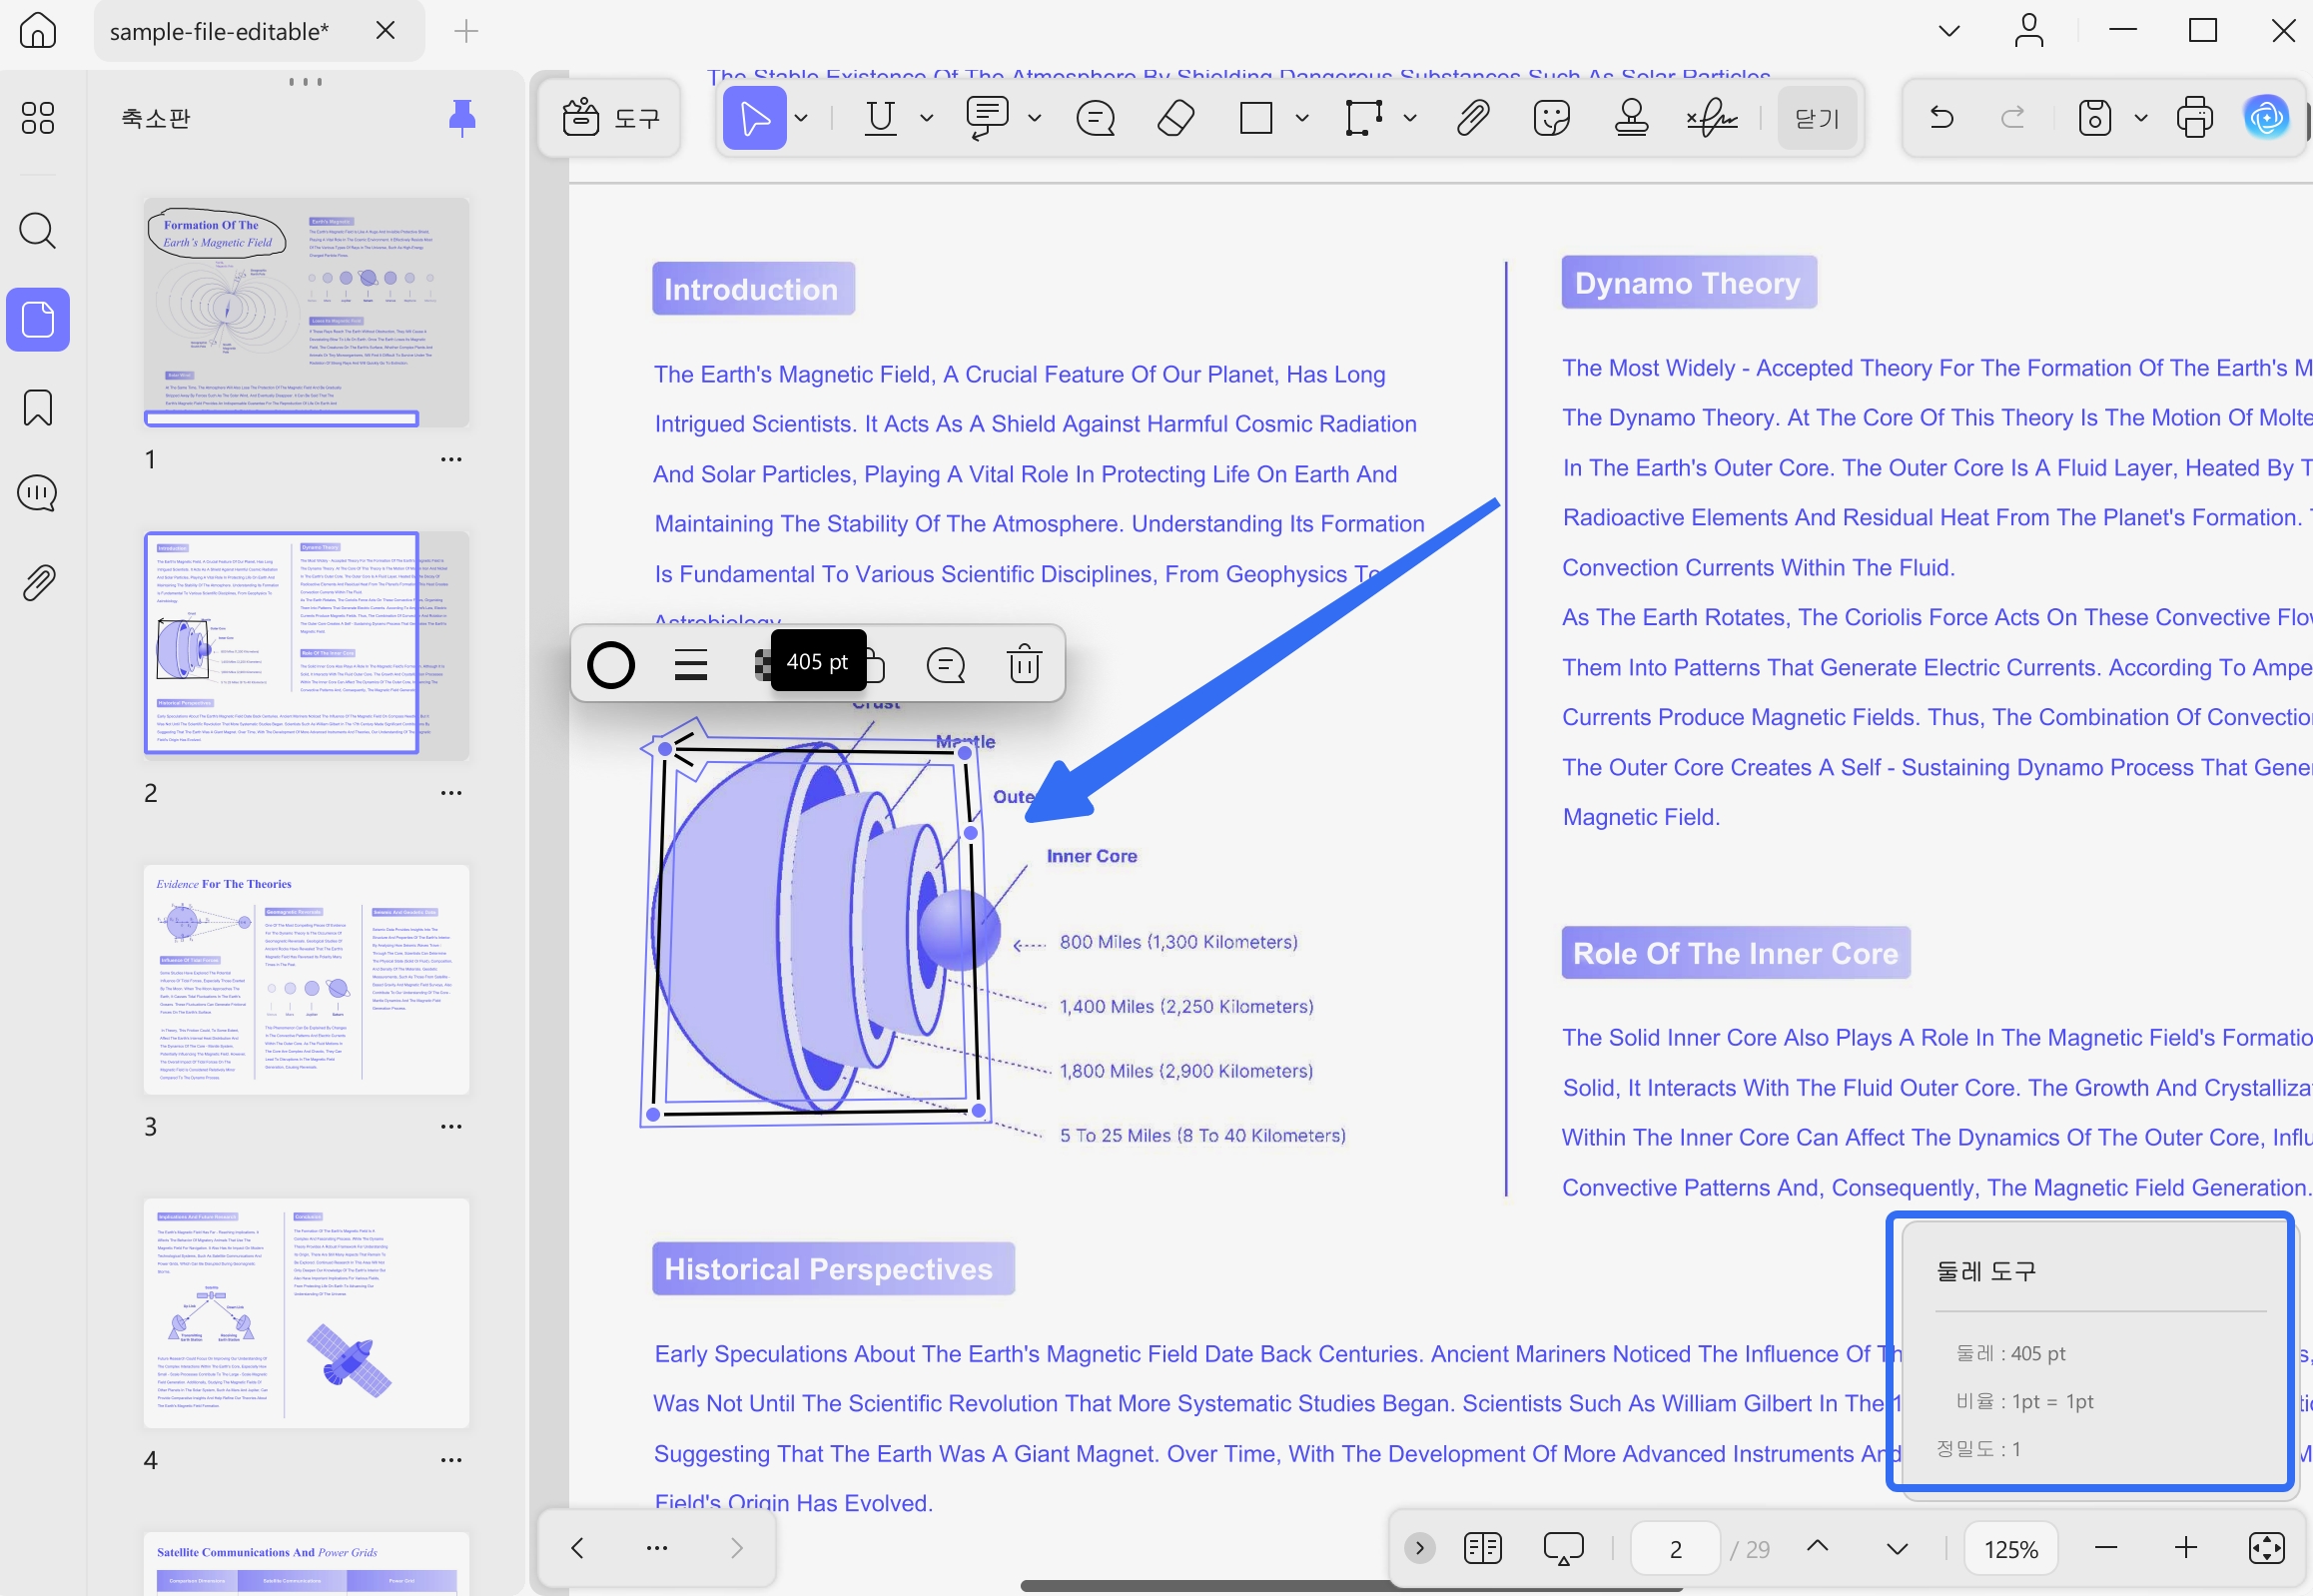Expand the measurement tool dropdown arrow
The height and width of the screenshot is (1596, 2313).
(x=1410, y=118)
